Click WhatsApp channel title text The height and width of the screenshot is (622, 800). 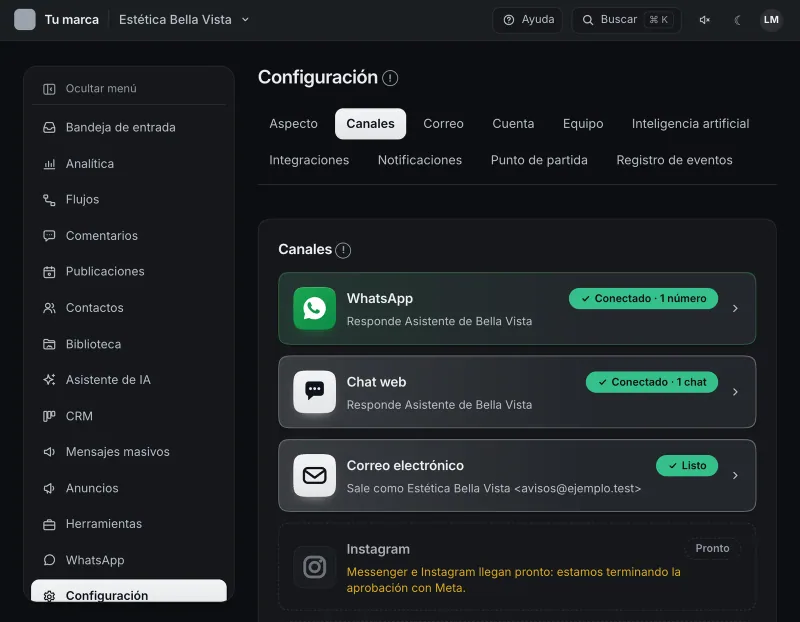380,298
